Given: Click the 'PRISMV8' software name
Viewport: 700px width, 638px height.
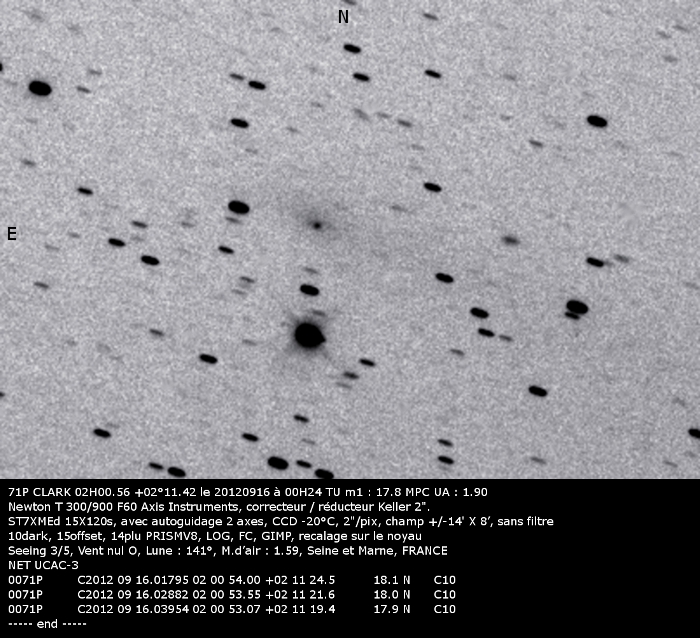Looking at the screenshot, I should click(x=174, y=536).
